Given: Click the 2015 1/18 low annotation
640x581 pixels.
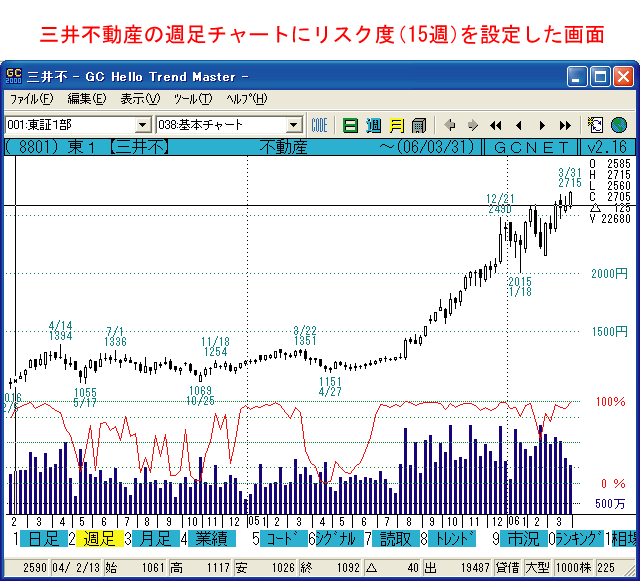Looking at the screenshot, I should pos(520,286).
